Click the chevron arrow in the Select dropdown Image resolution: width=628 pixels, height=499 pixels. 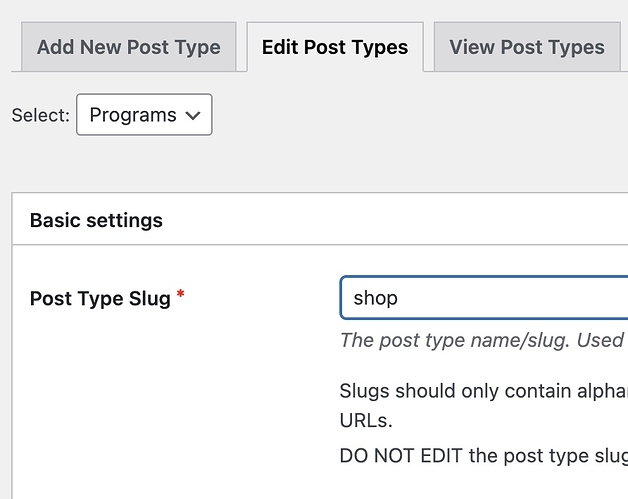[194, 116]
